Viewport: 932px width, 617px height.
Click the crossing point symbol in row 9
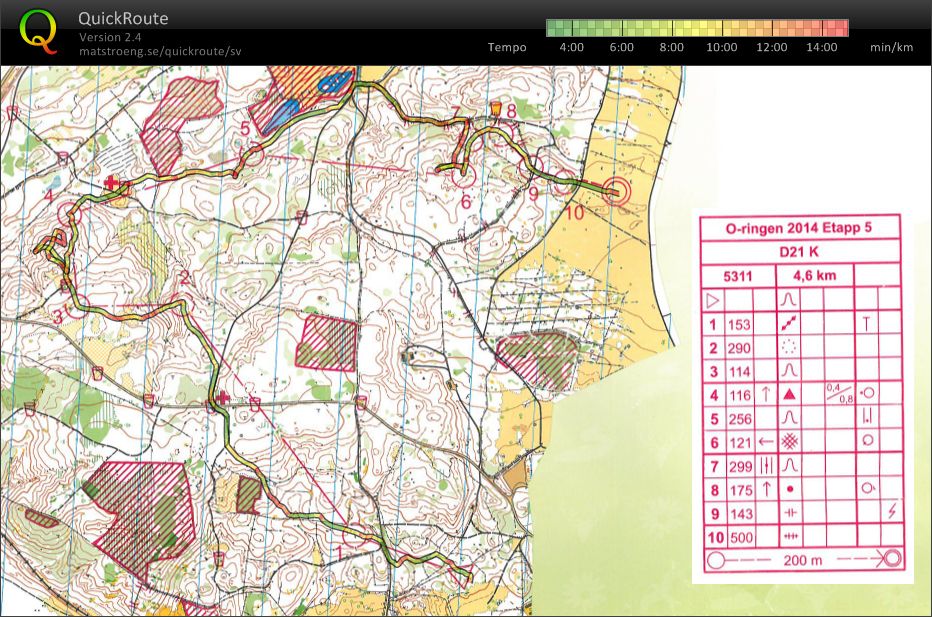point(789,512)
